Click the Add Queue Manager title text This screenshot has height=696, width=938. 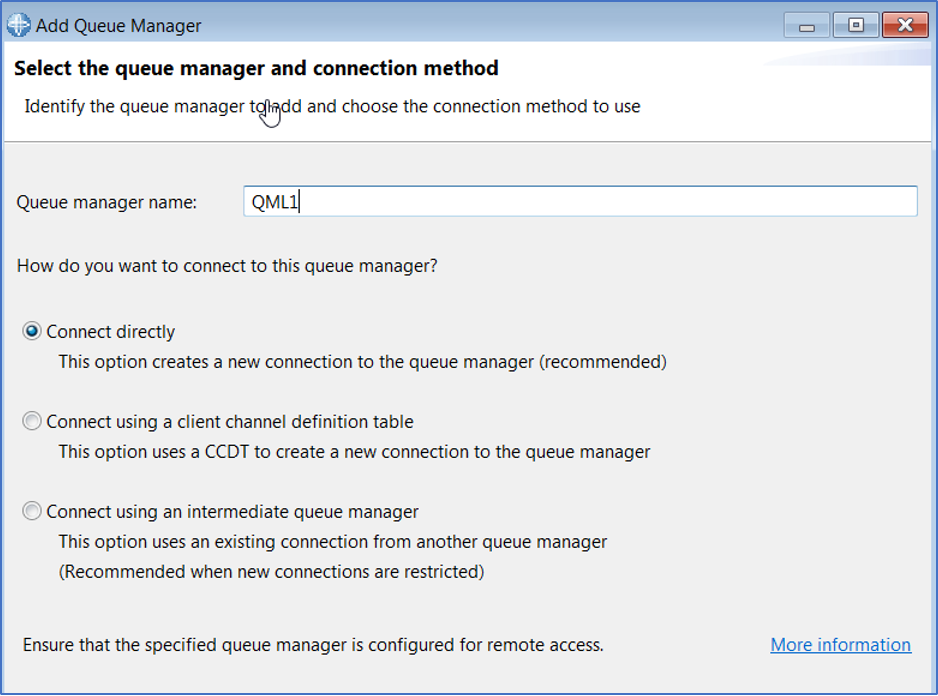click(118, 25)
